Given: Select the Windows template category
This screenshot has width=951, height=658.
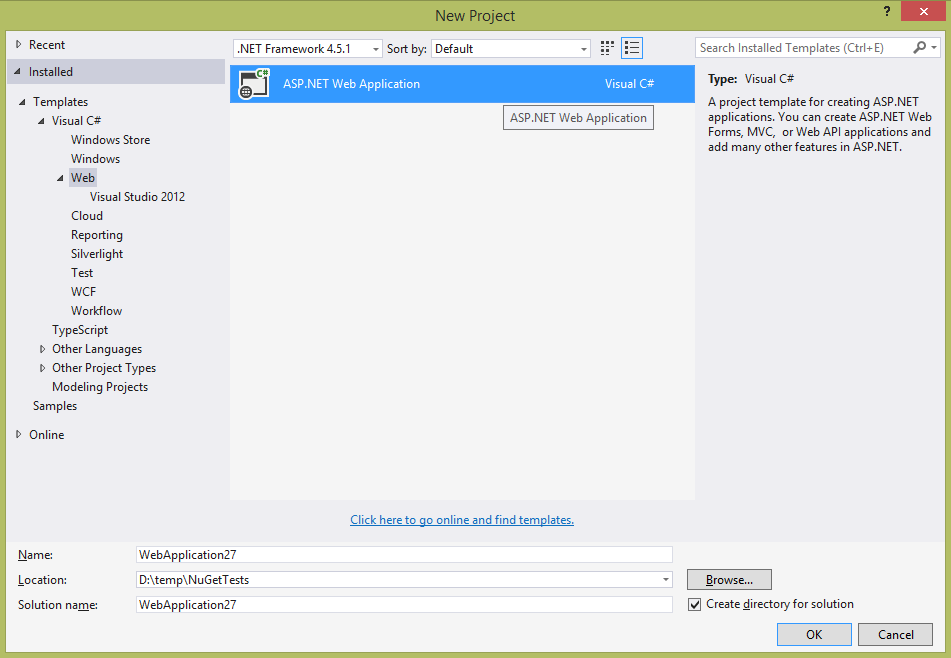Looking at the screenshot, I should pos(95,159).
